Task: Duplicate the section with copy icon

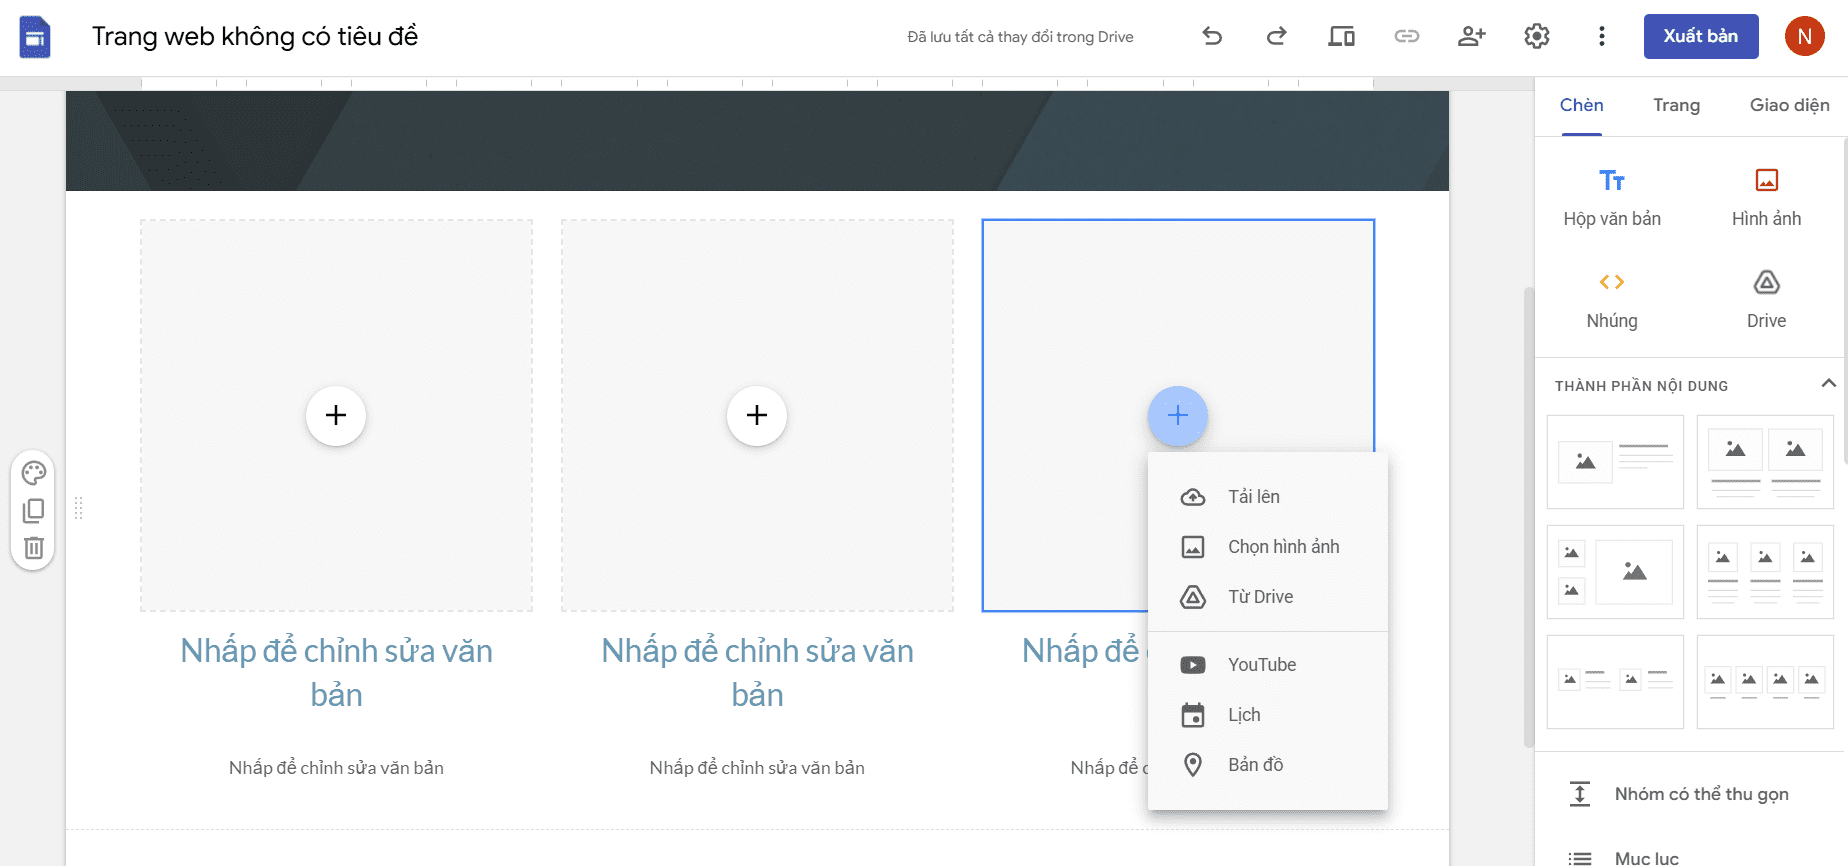Action: pyautogui.click(x=34, y=511)
